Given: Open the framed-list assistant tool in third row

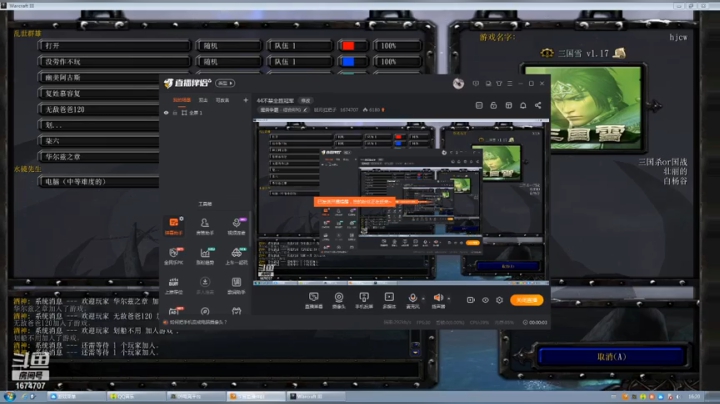Looking at the screenshot, I should 236,285.
